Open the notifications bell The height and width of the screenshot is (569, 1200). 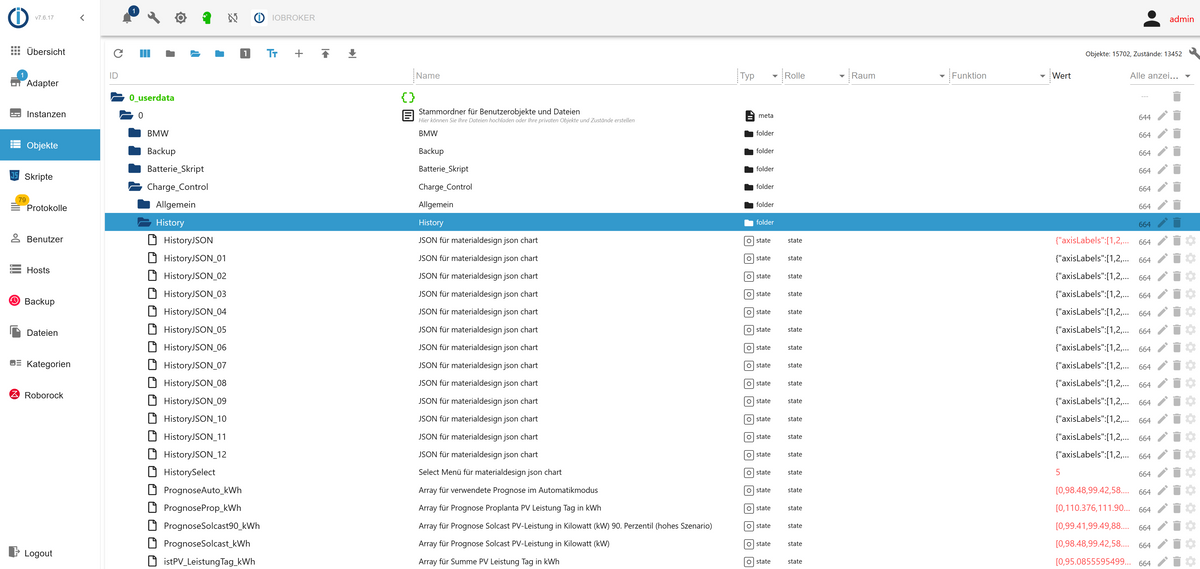(x=127, y=18)
